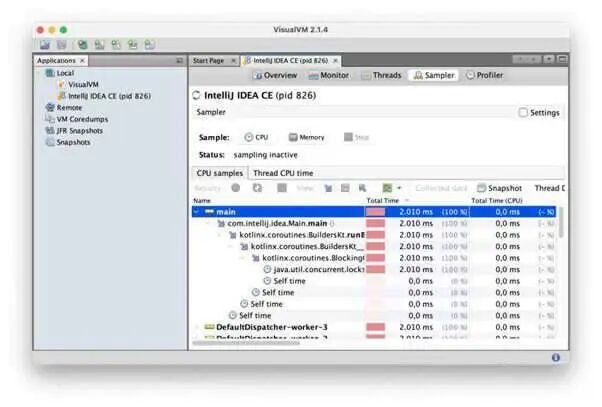Take a Snapshot of collected data

[x=499, y=188]
